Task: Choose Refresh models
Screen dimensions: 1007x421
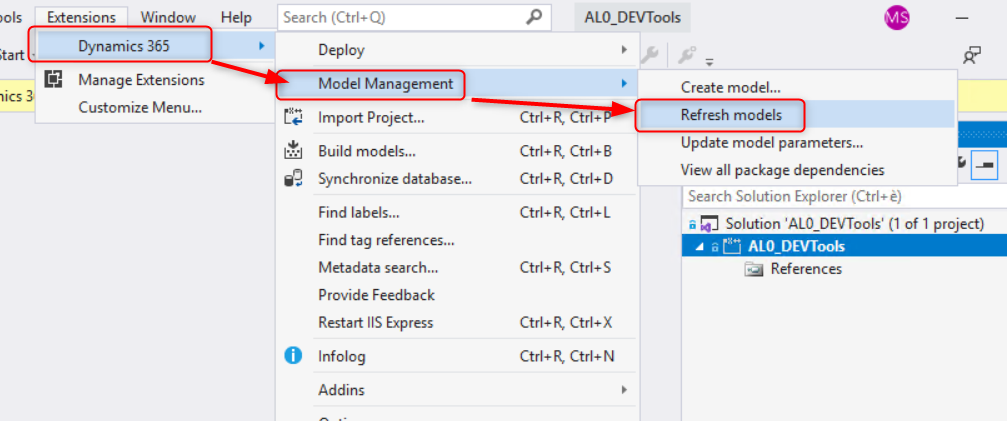Action: pos(796,116)
